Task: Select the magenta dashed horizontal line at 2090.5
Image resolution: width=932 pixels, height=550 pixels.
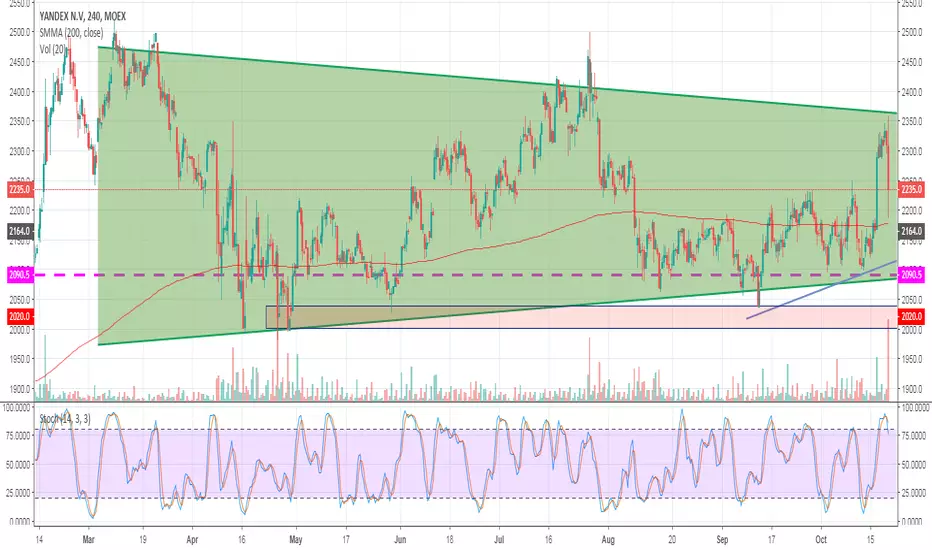Action: [464, 275]
